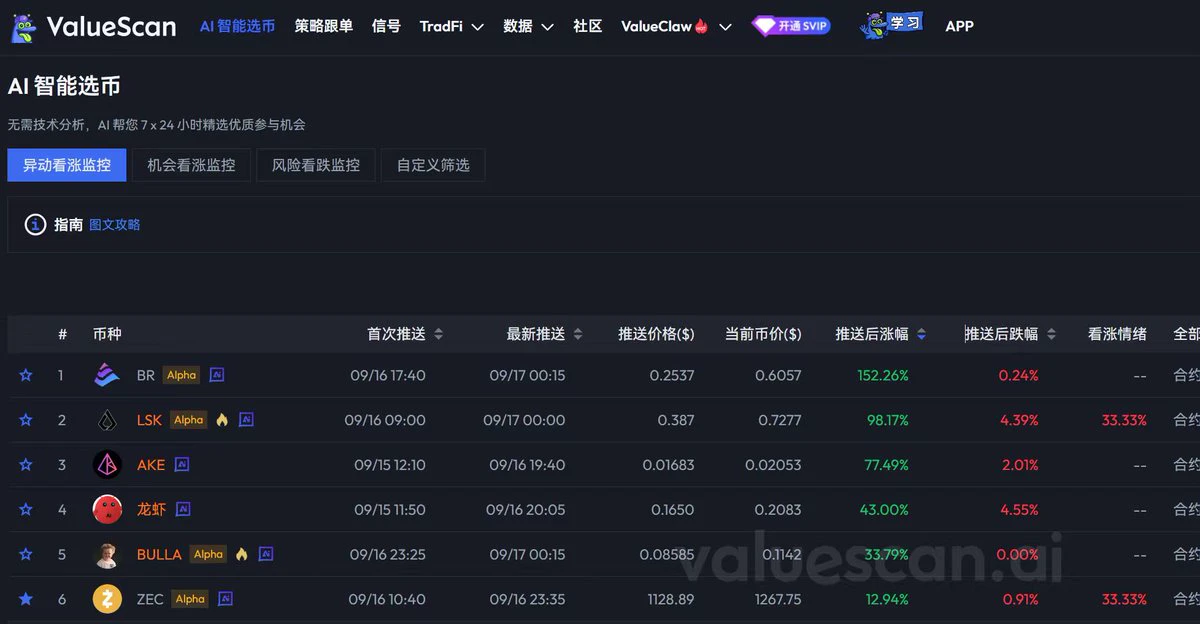
Task: Click the LSK coin logo
Action: point(107,420)
